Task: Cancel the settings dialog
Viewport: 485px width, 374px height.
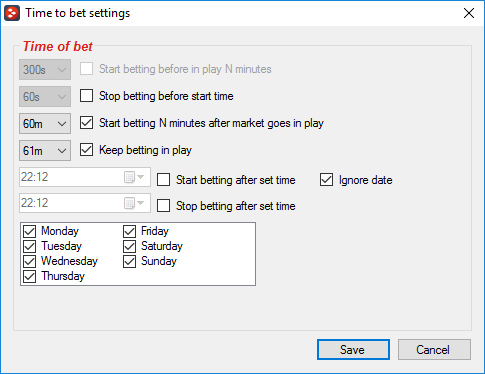Action: point(434,350)
